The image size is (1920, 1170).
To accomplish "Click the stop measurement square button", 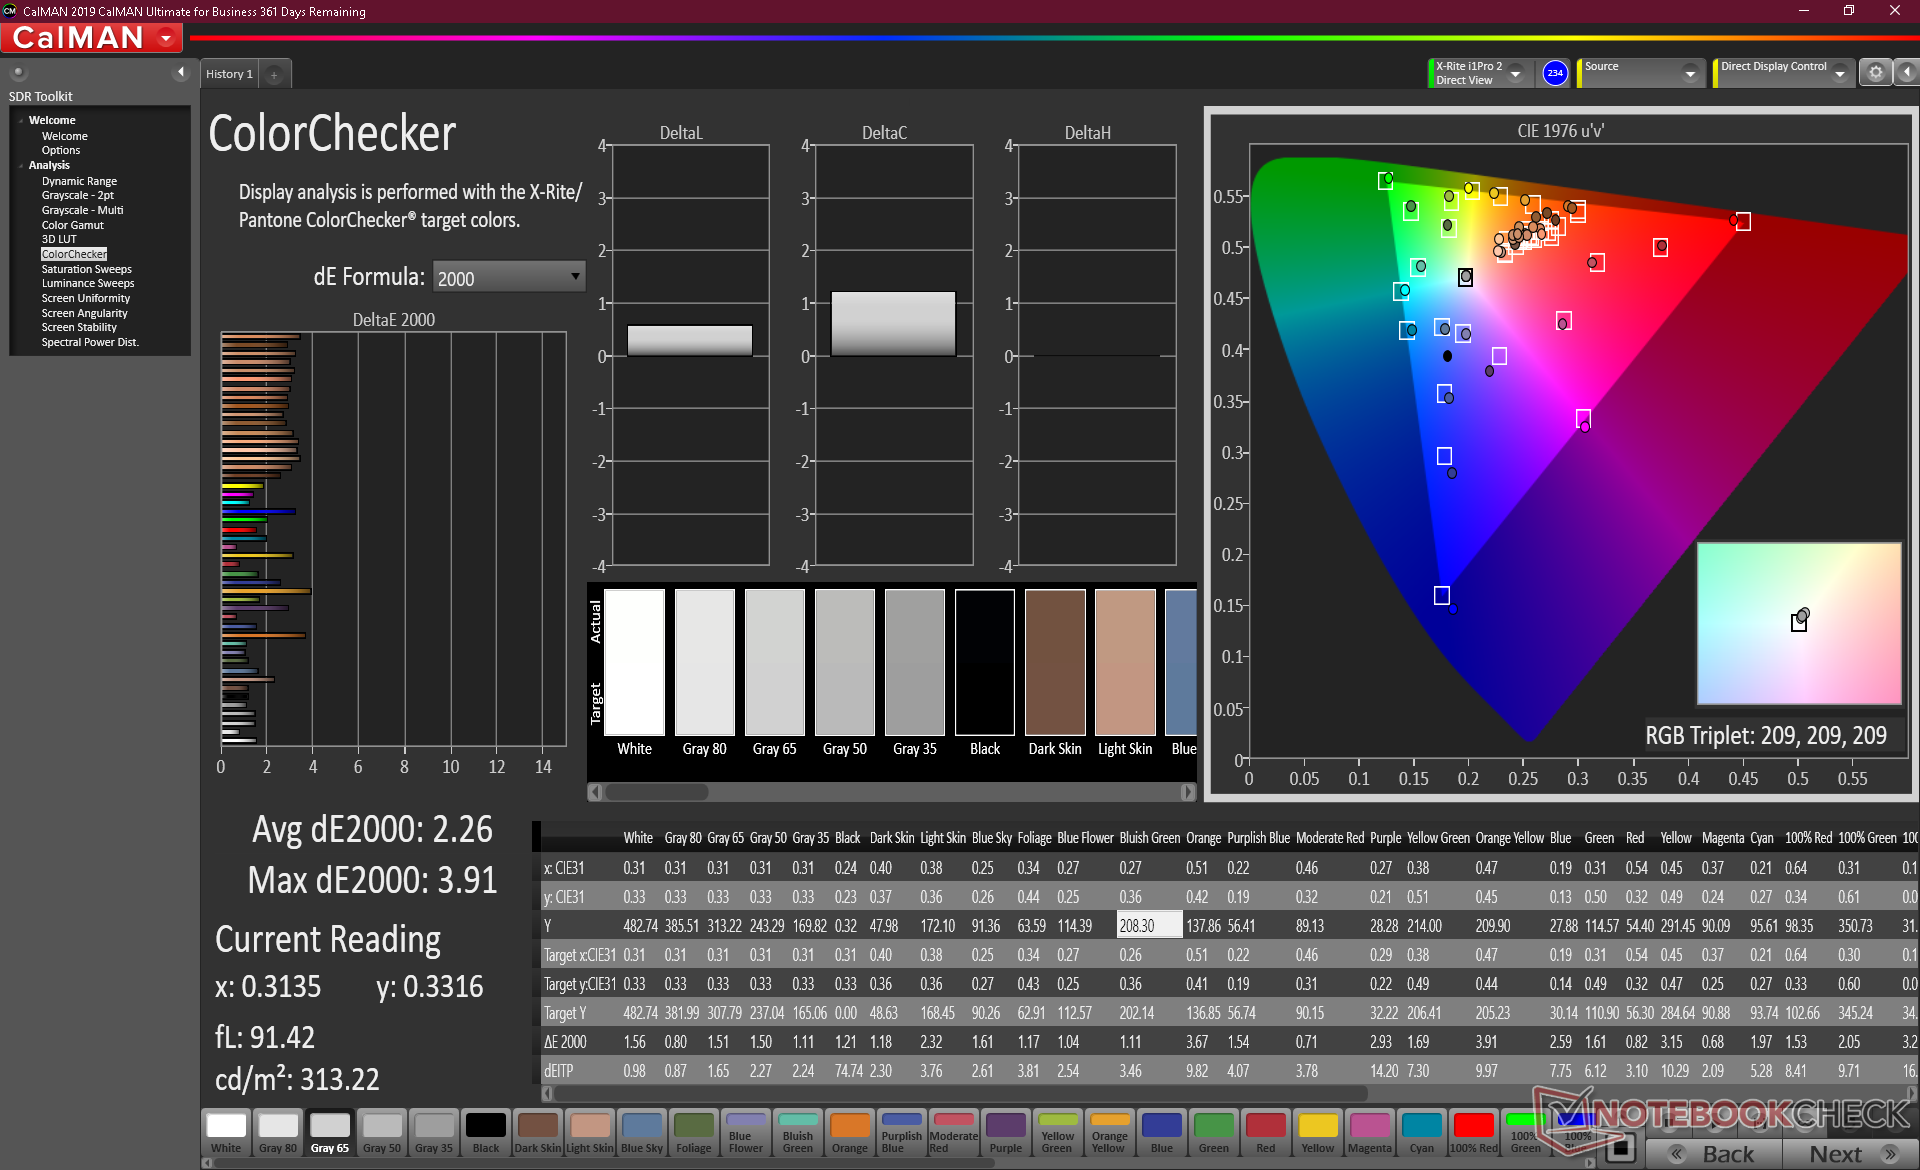I will (x=1621, y=1149).
